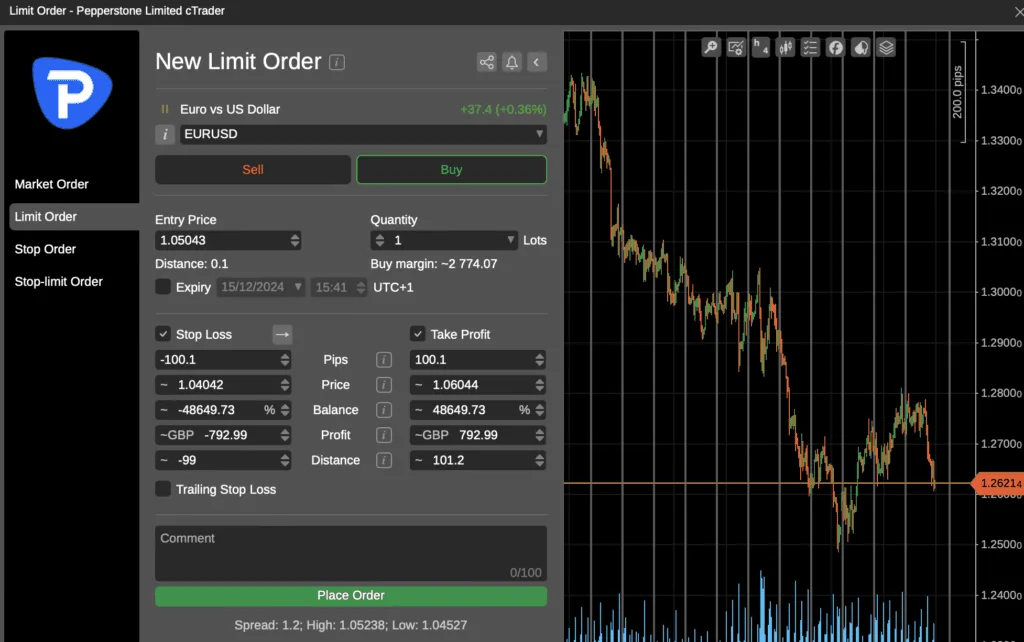Screen dimensions: 1024x642
Task: Open the alerts bell icon
Action: 512,61
